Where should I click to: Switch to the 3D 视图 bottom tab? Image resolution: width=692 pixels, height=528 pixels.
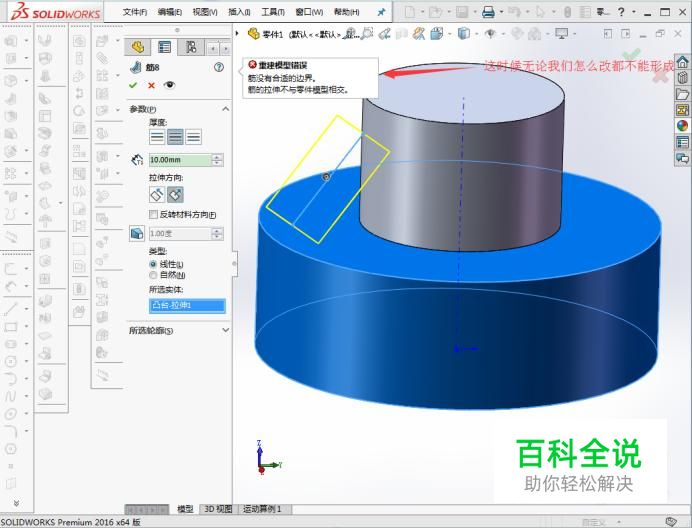[218, 509]
